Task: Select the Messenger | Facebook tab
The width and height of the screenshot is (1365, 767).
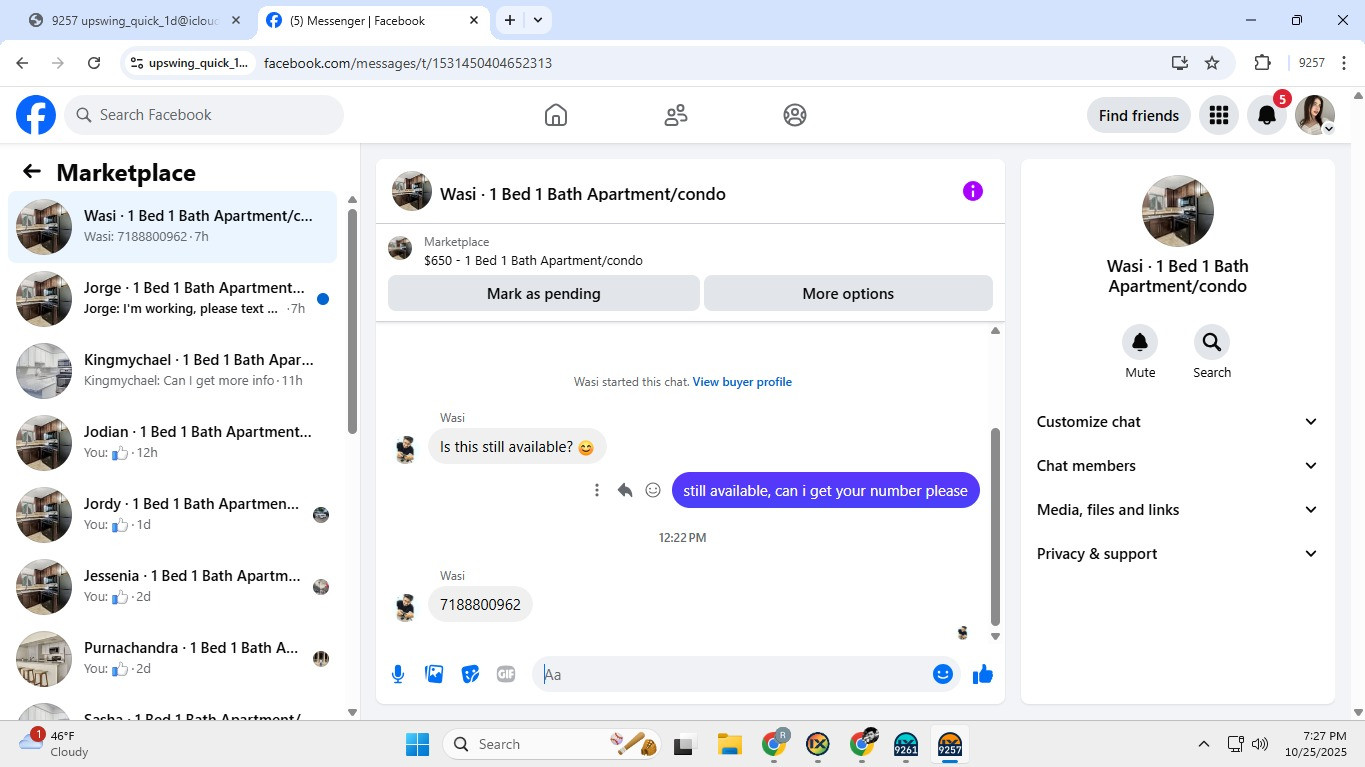Action: 373,20
